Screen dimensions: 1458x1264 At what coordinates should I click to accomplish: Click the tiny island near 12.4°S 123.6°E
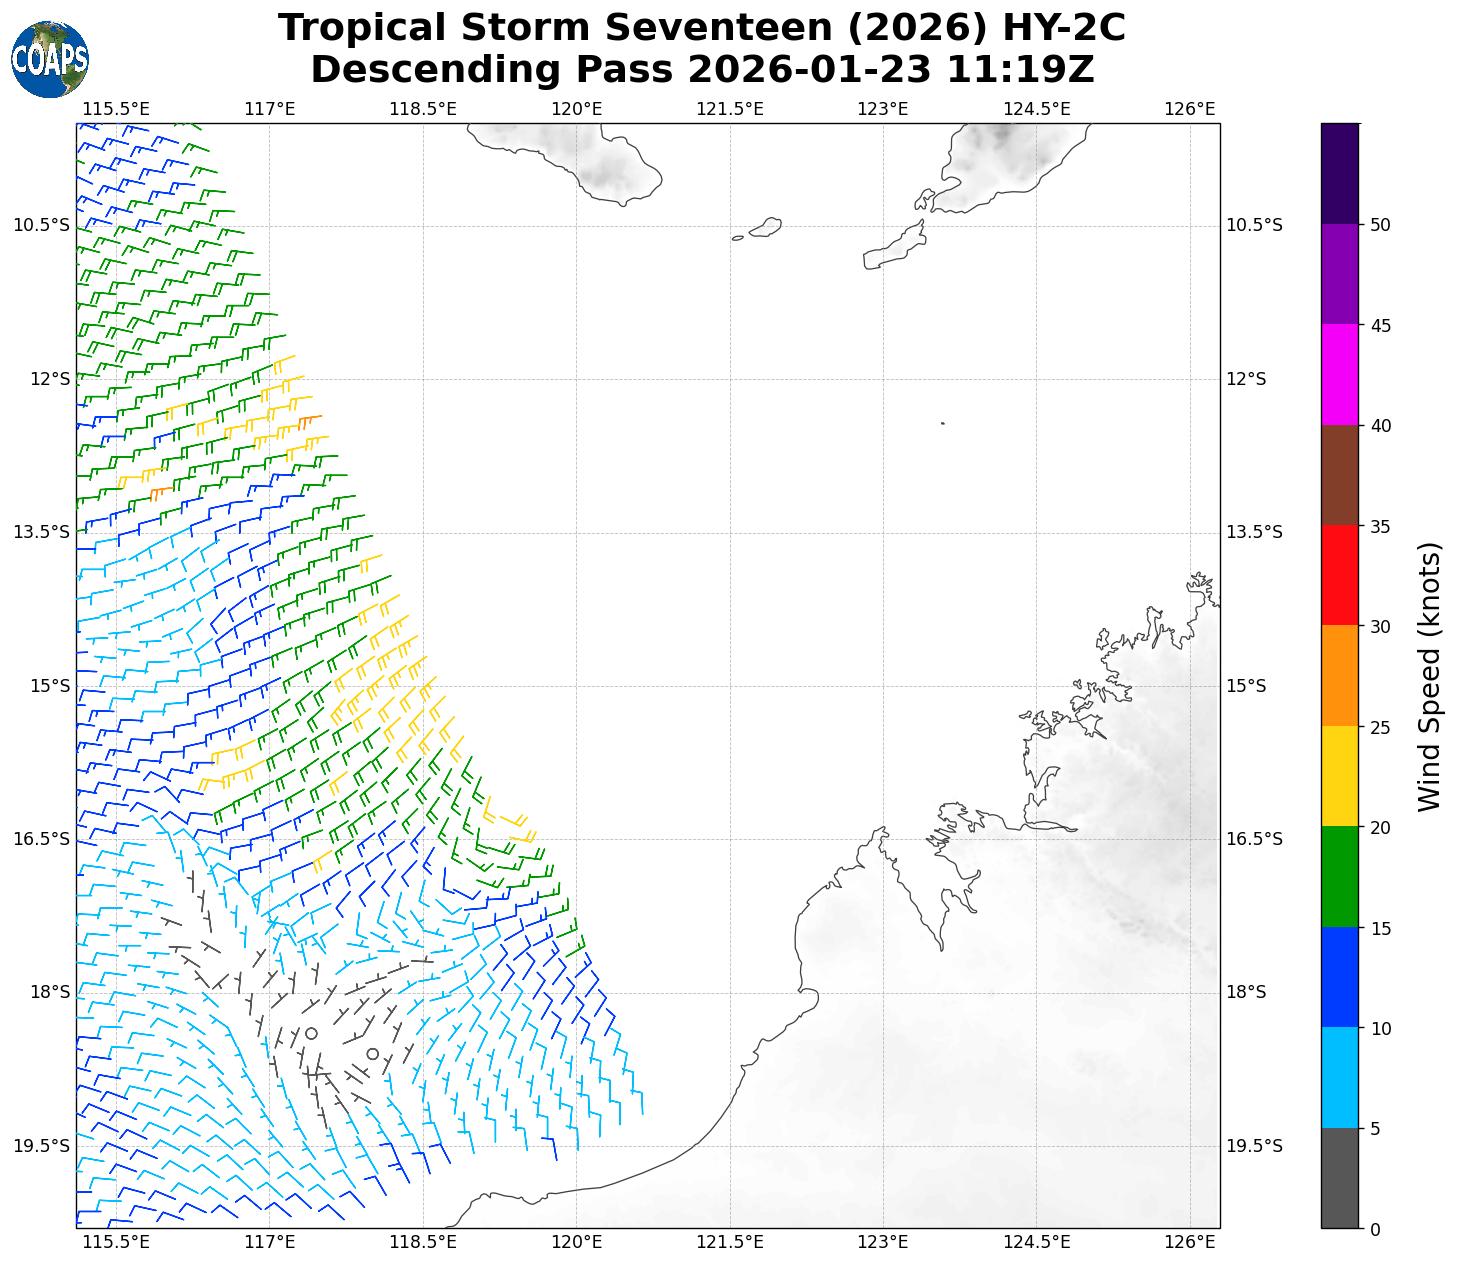pos(942,423)
